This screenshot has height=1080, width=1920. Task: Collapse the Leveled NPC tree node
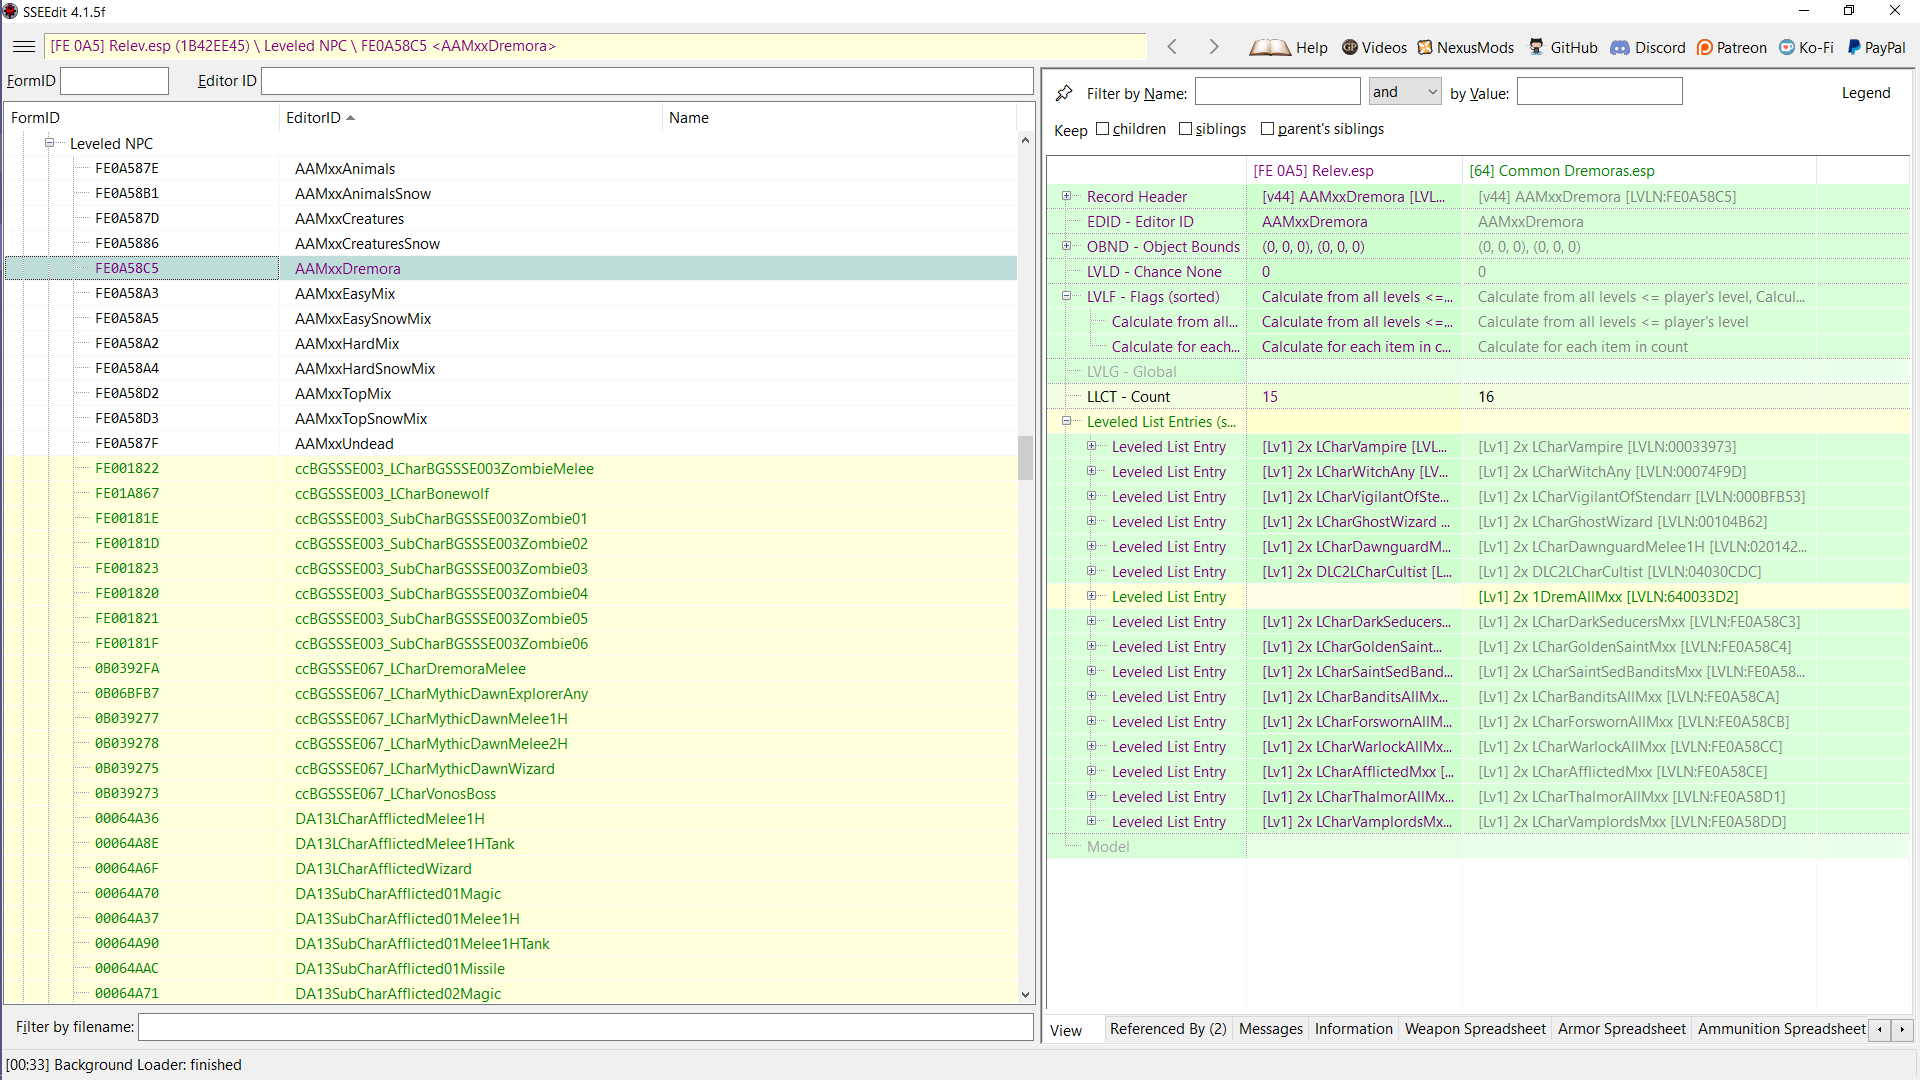point(49,143)
